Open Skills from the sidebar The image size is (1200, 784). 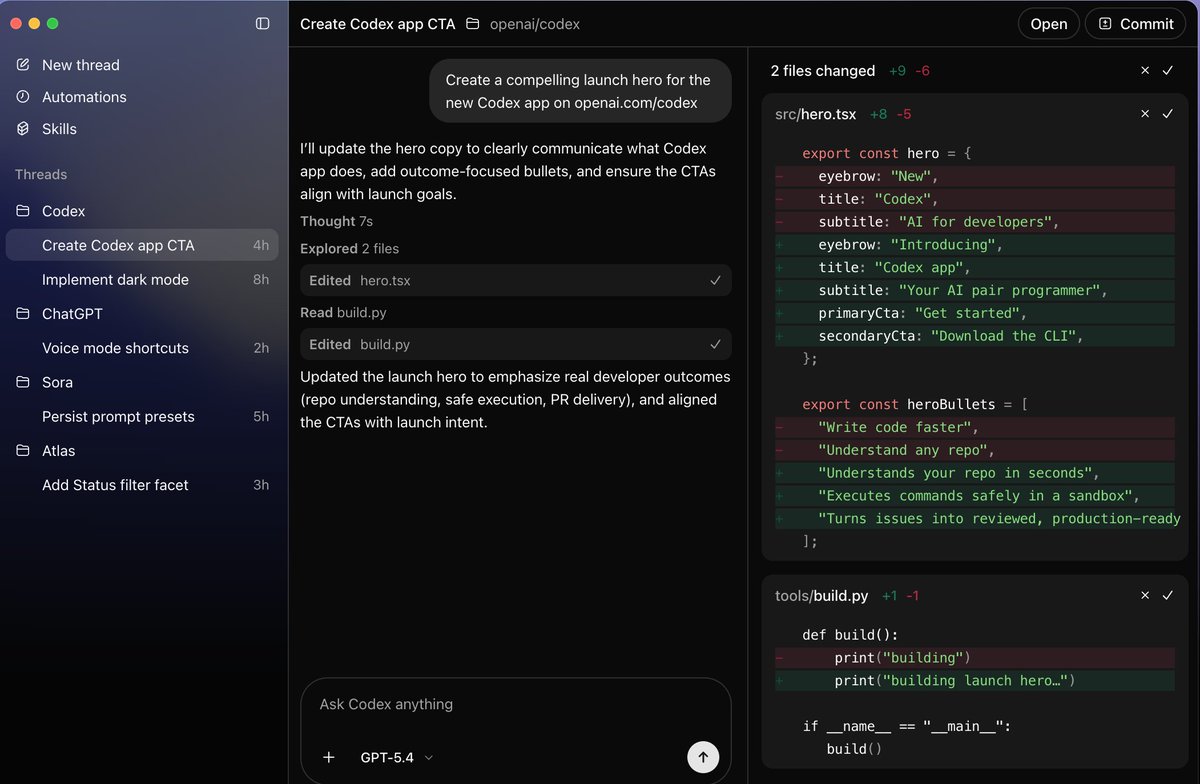pyautogui.click(x=59, y=129)
